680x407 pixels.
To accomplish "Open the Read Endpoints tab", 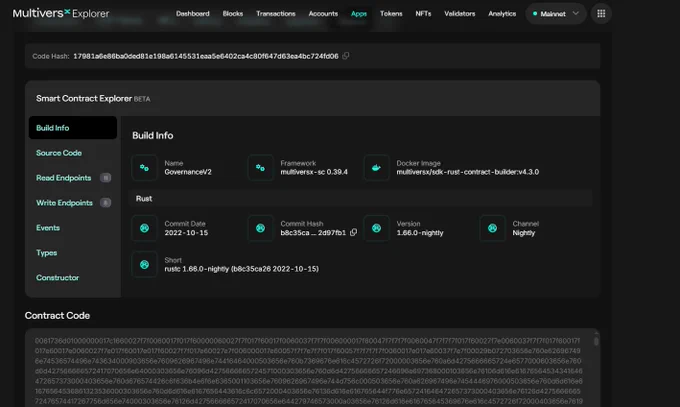I will tap(64, 178).
